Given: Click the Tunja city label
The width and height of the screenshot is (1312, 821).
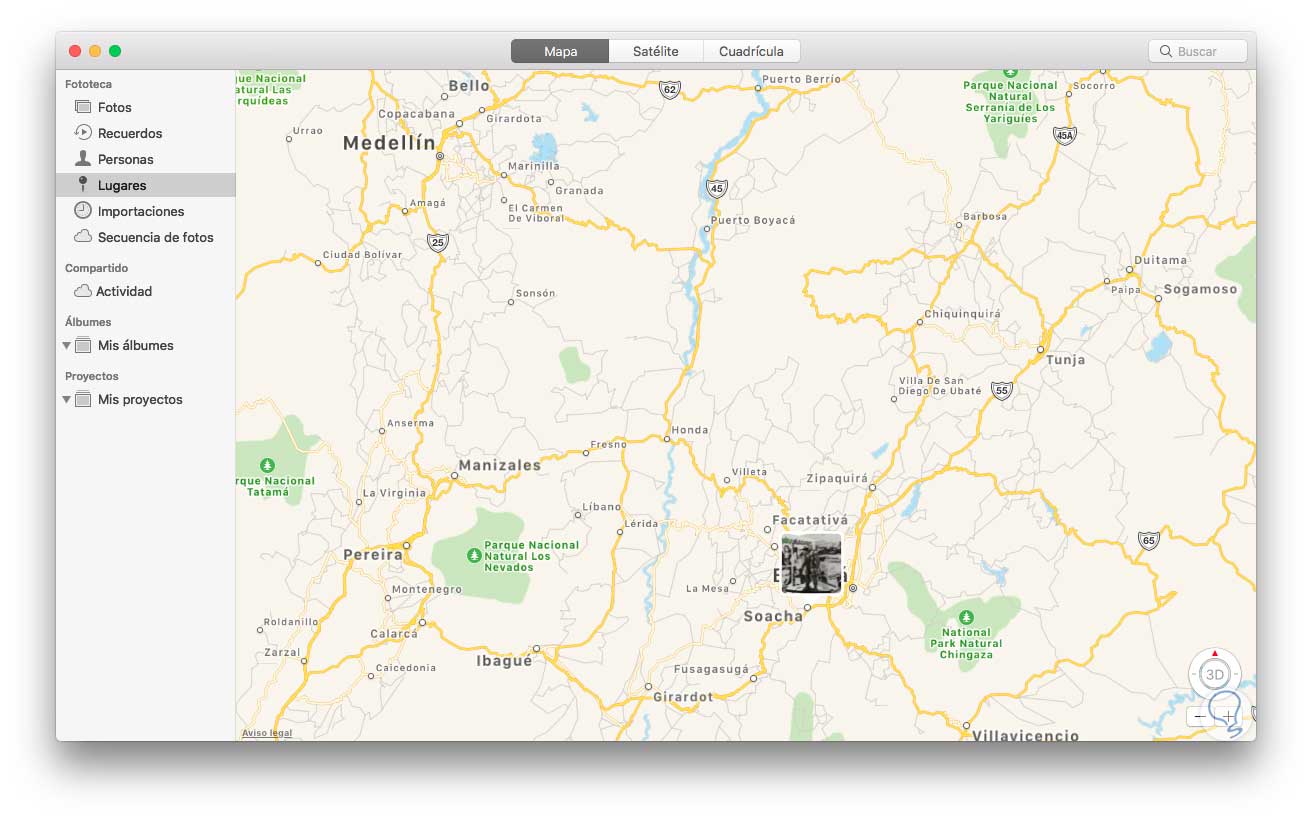Looking at the screenshot, I should point(1065,360).
